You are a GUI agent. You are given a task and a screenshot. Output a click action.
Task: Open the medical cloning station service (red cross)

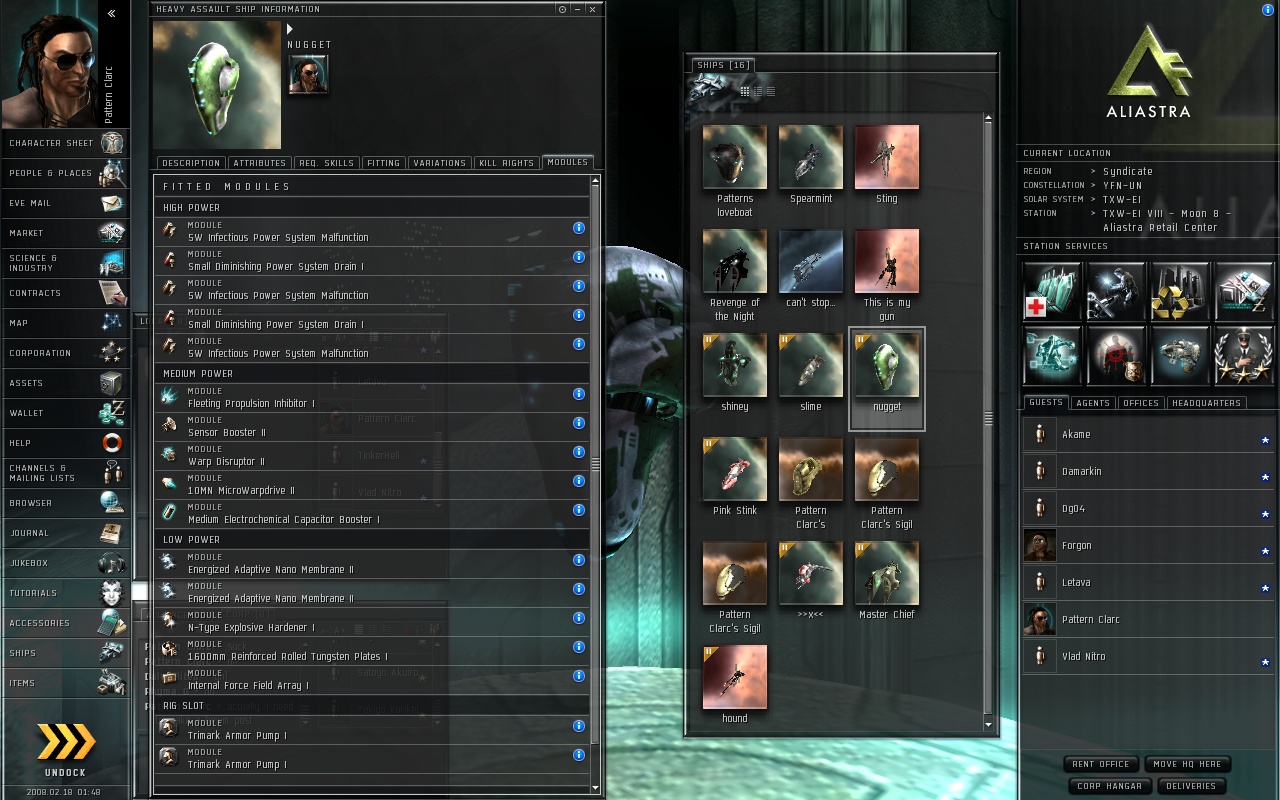click(1052, 291)
